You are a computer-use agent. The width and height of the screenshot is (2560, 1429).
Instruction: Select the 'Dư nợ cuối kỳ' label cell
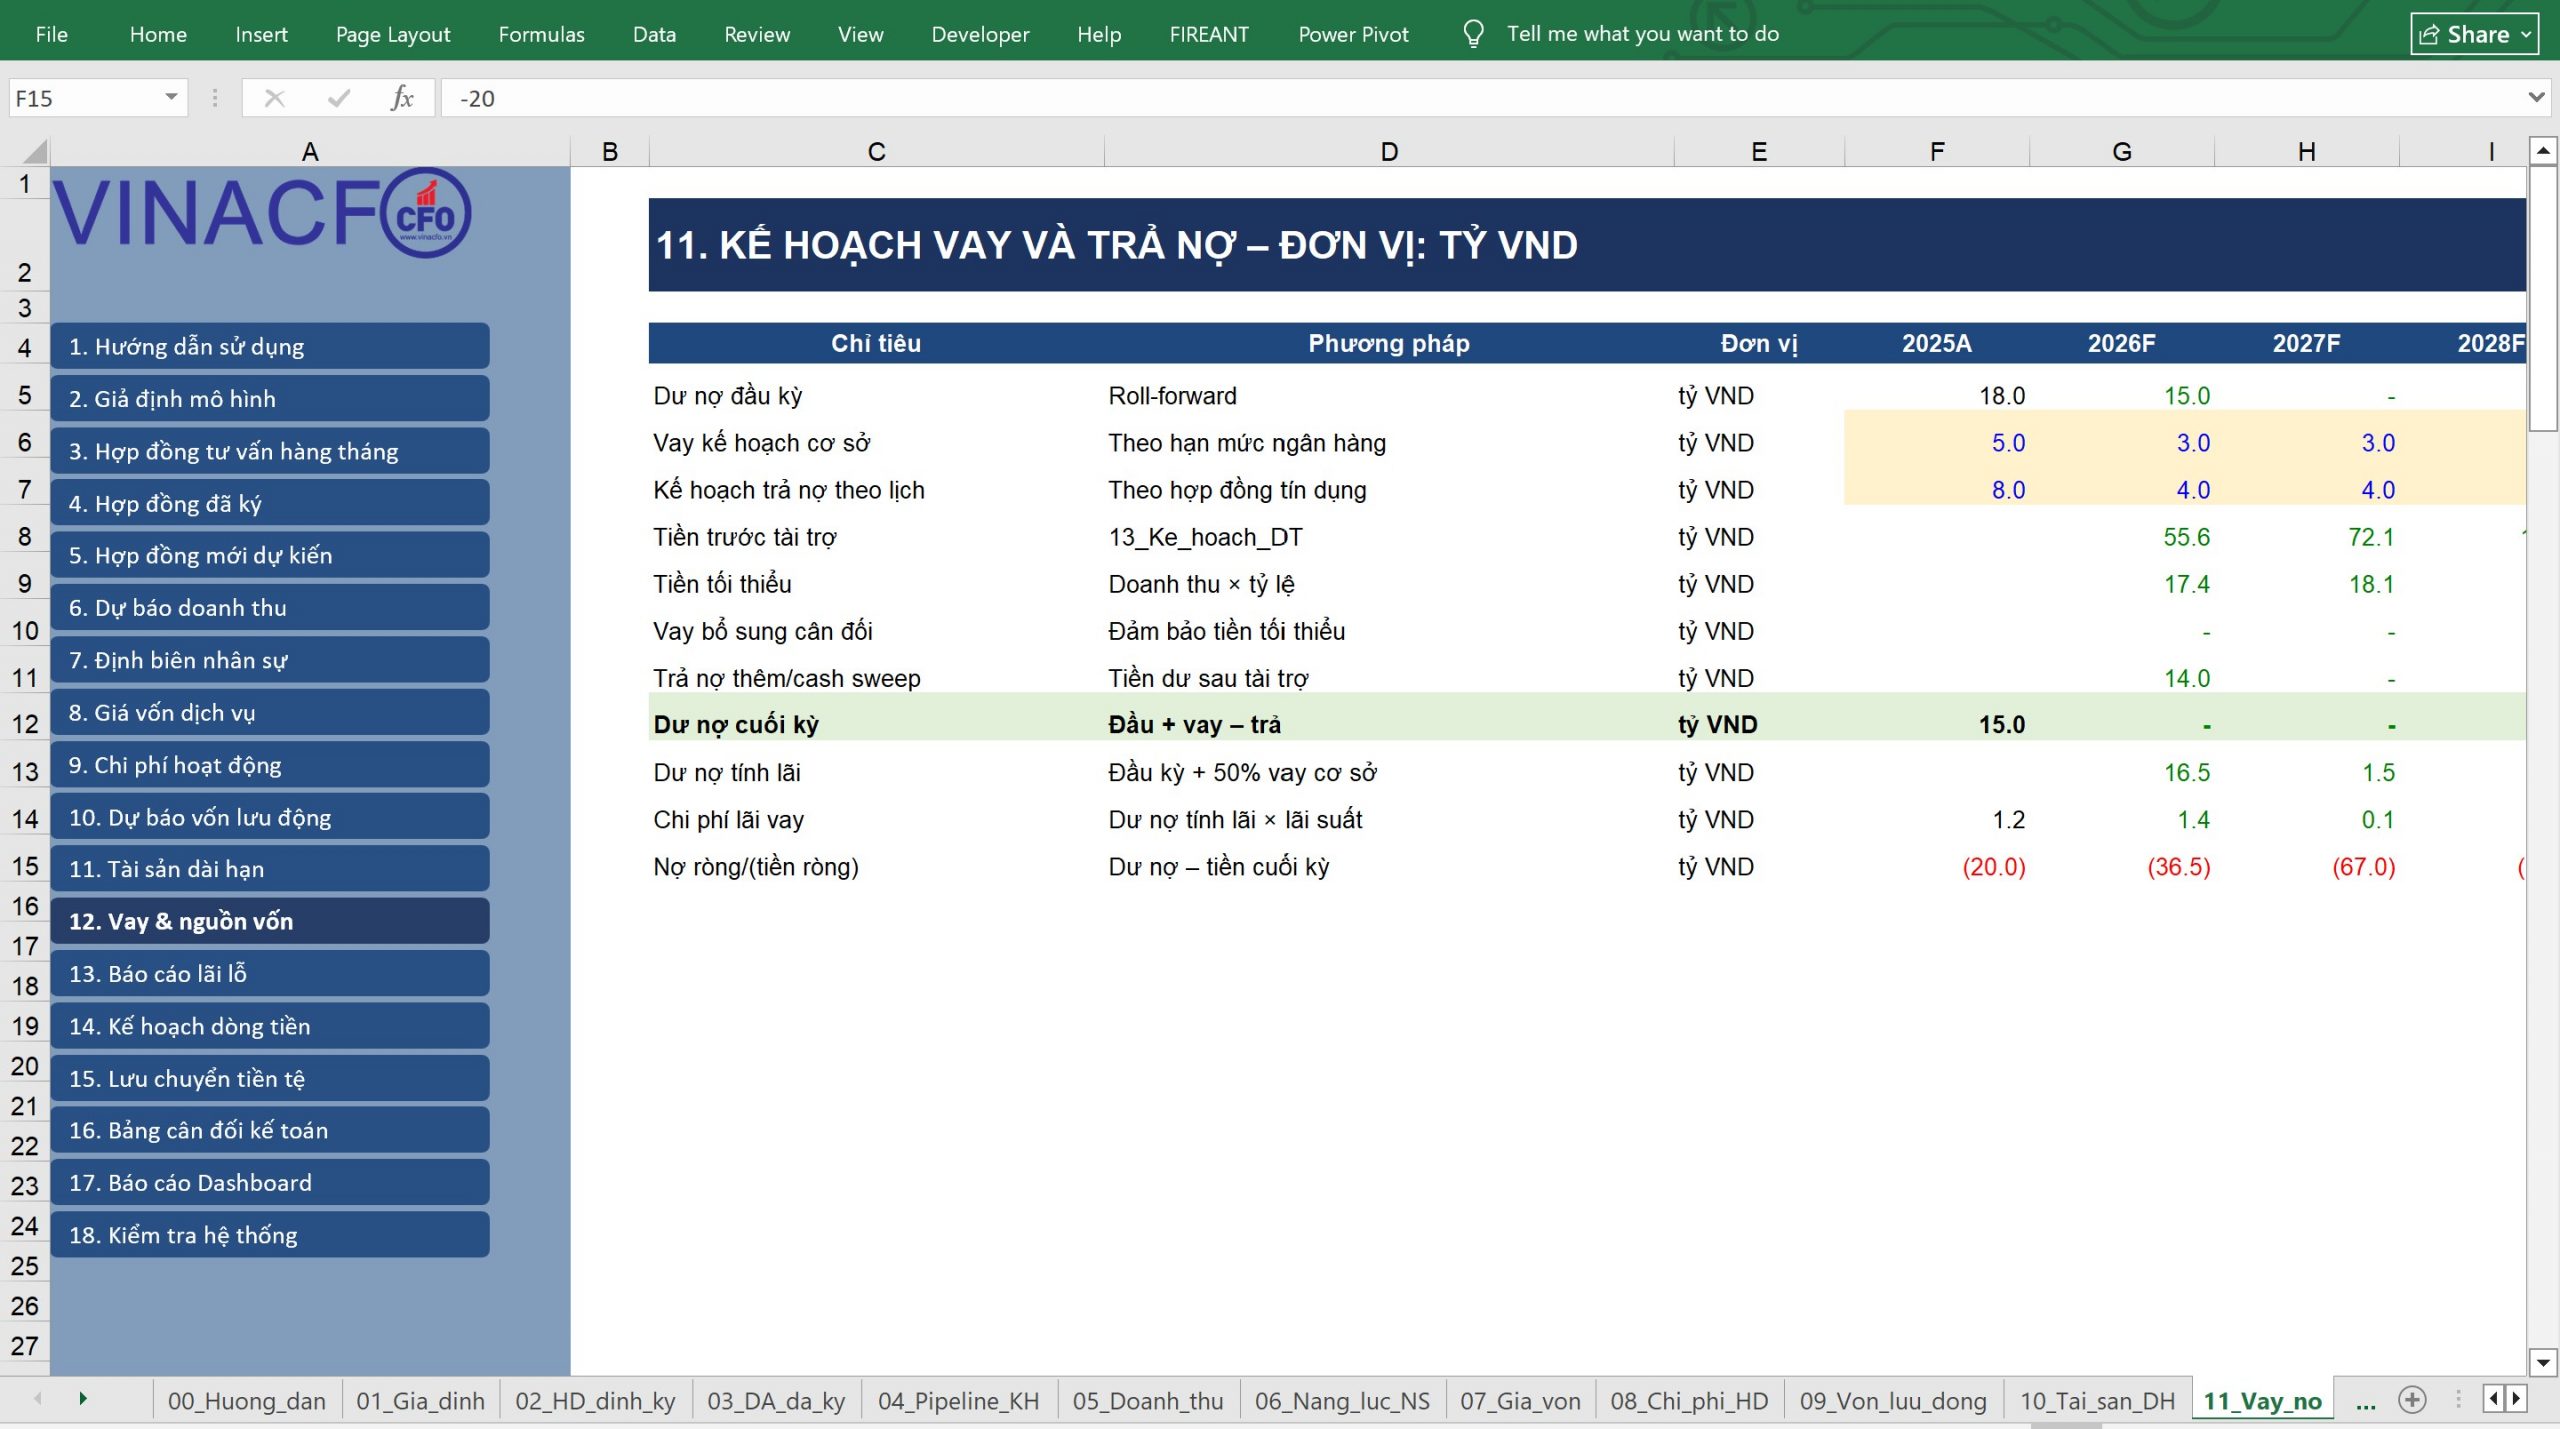coord(877,724)
